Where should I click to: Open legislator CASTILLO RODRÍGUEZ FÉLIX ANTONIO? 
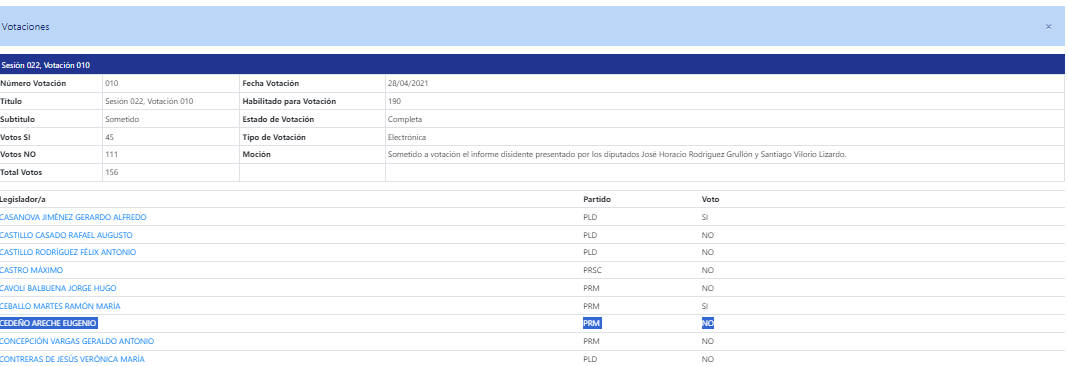pos(68,252)
